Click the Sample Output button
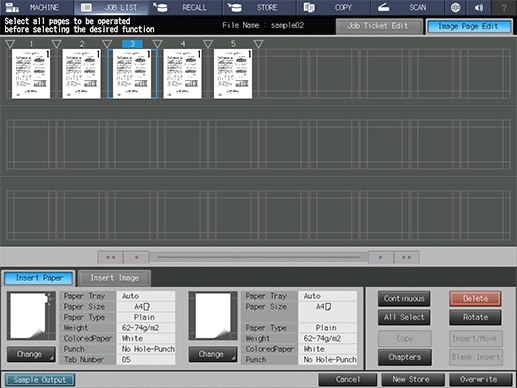Image resolution: width=517 pixels, height=388 pixels. click(x=40, y=380)
